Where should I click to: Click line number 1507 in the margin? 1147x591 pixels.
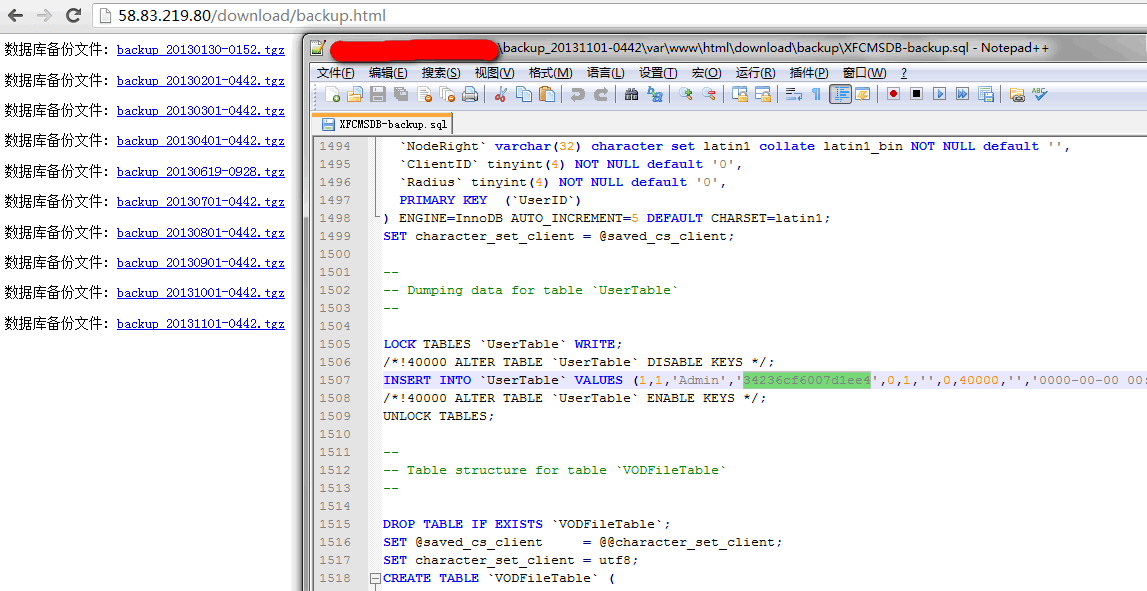coord(335,380)
